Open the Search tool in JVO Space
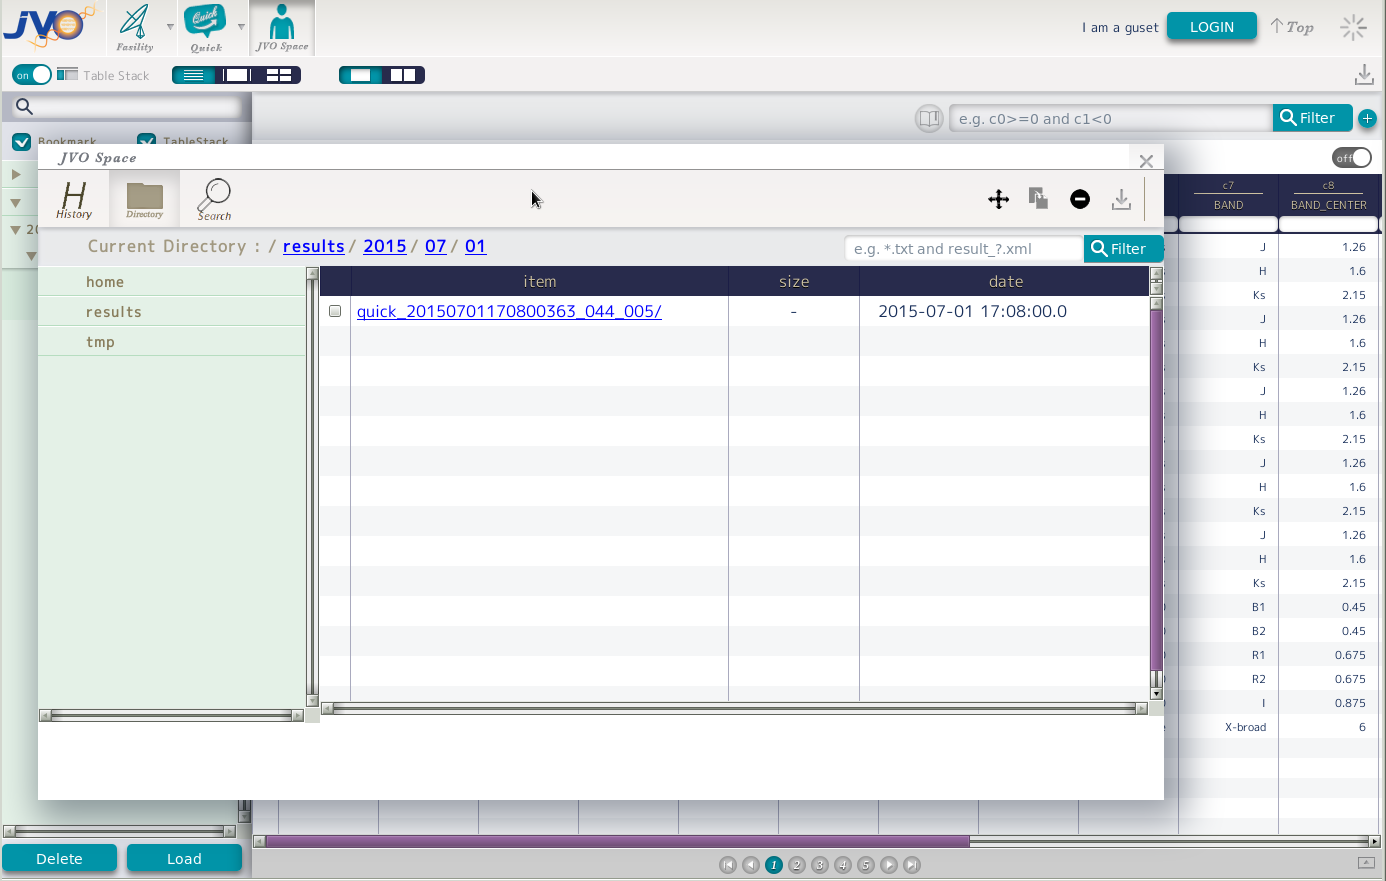 [x=214, y=199]
